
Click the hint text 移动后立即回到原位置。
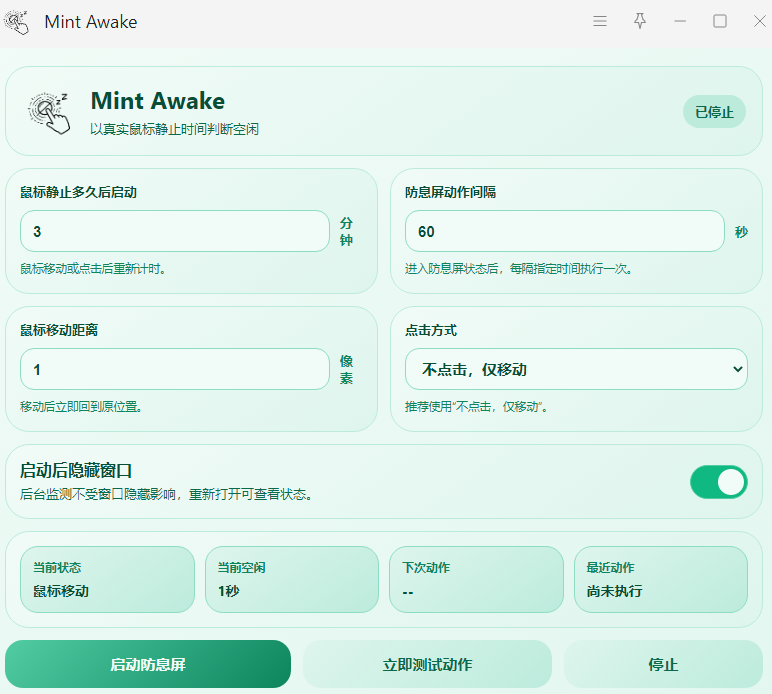(81, 407)
